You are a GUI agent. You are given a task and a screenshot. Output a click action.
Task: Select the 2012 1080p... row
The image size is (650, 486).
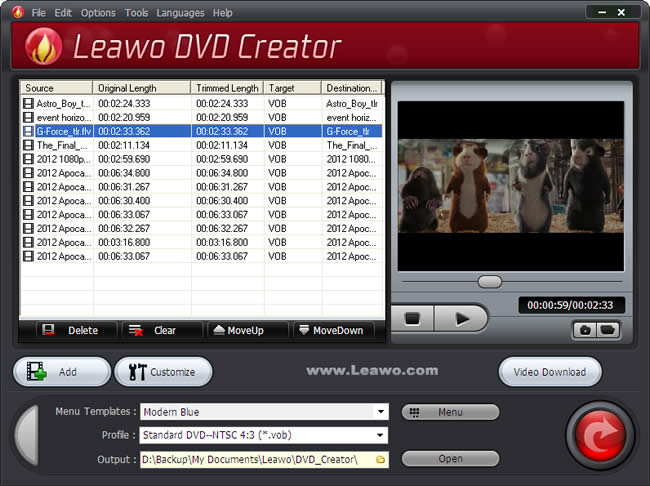201,159
